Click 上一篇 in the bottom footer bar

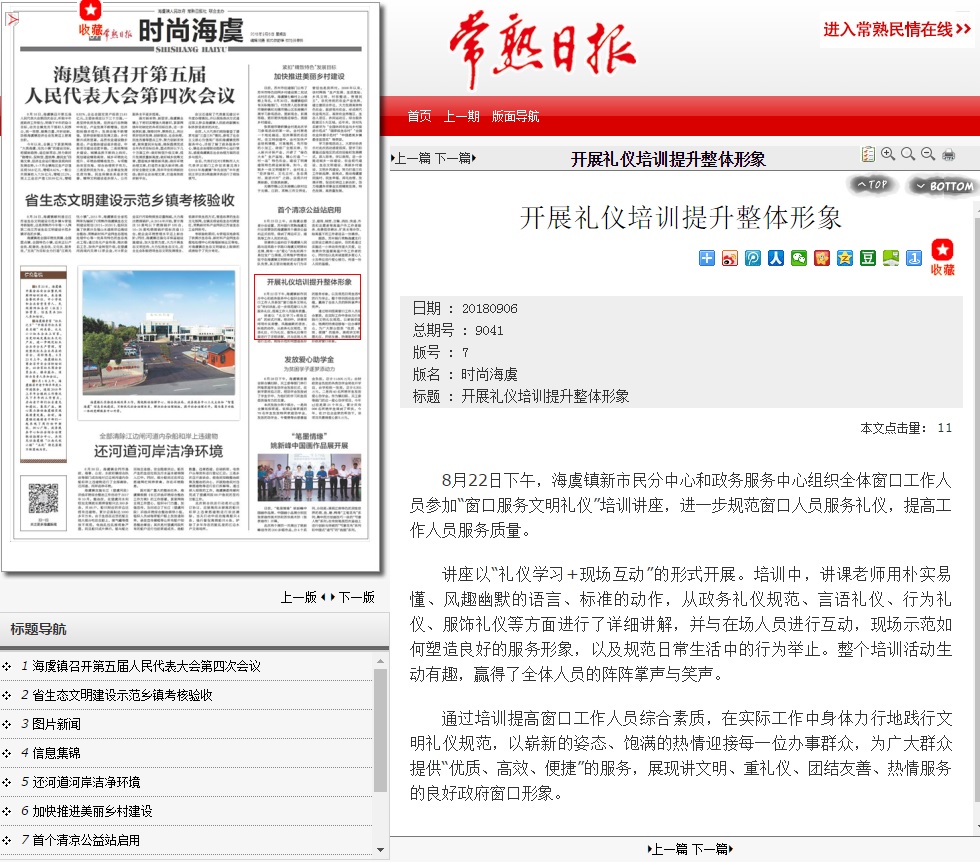click(668, 849)
